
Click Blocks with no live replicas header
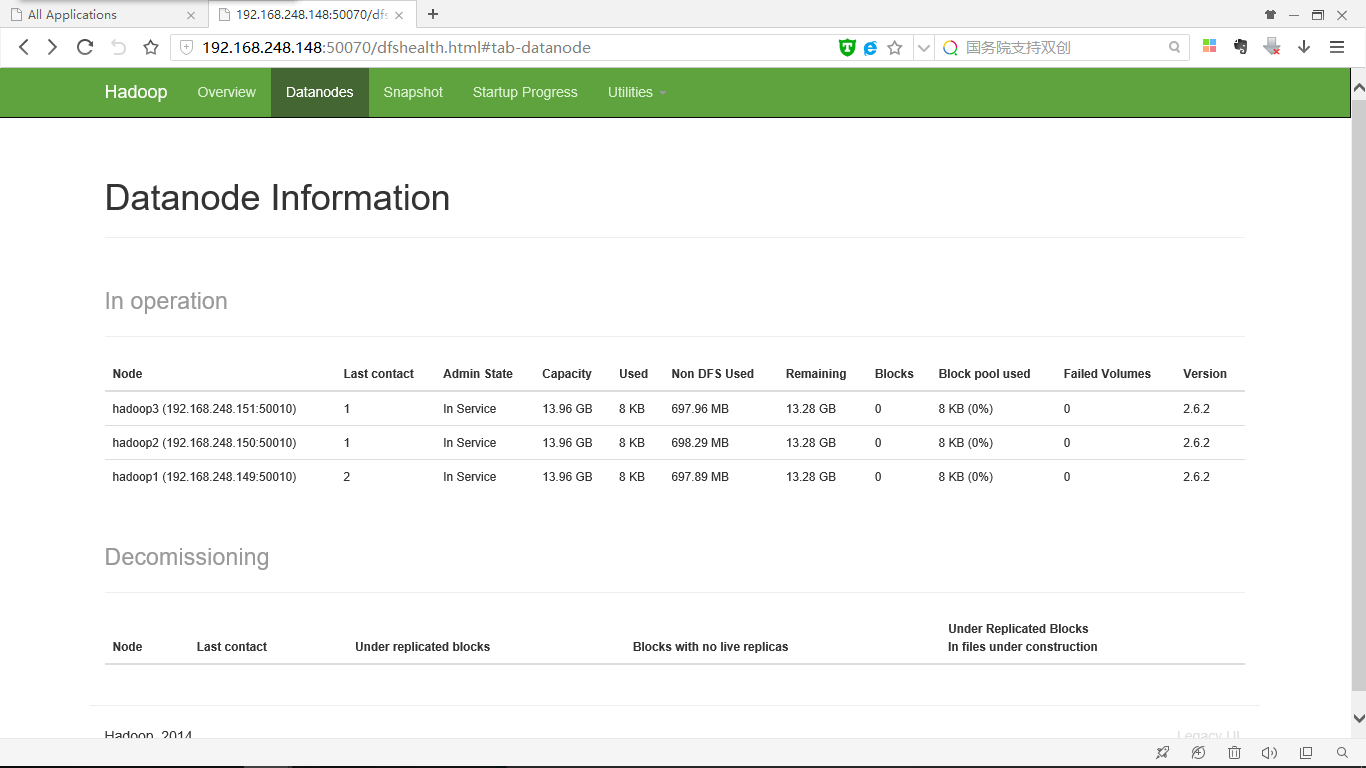(x=711, y=647)
